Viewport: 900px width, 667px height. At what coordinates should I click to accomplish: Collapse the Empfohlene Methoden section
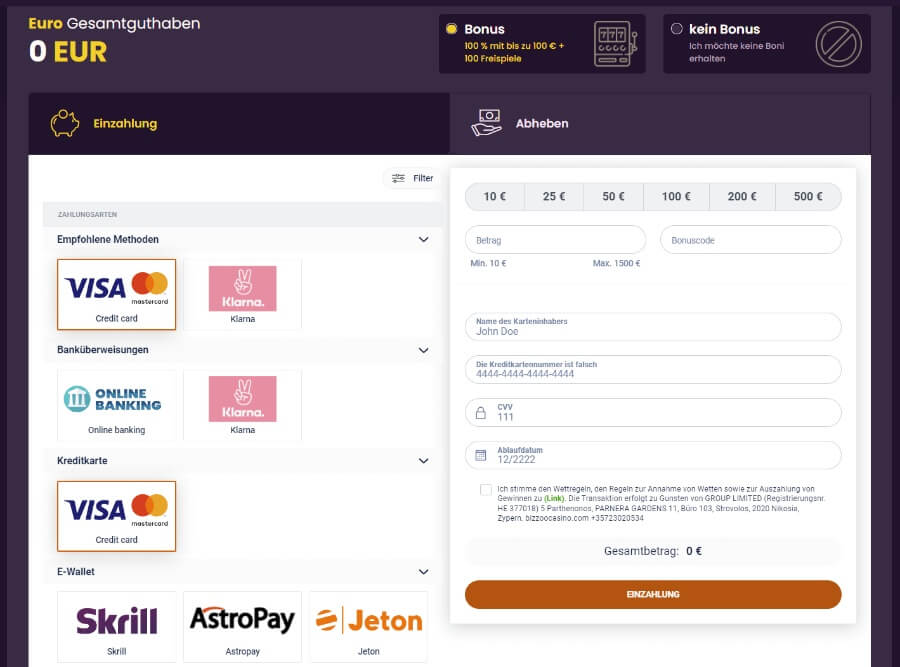coord(424,239)
